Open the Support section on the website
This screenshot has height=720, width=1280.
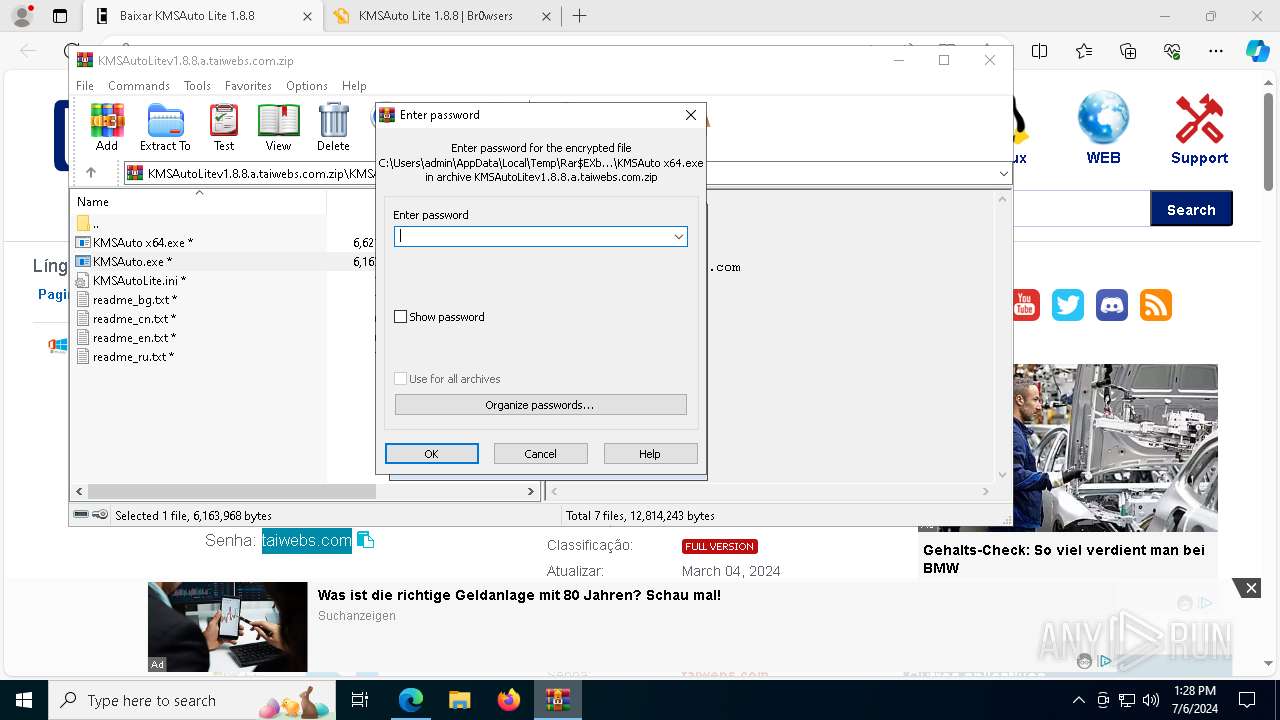point(1199,128)
